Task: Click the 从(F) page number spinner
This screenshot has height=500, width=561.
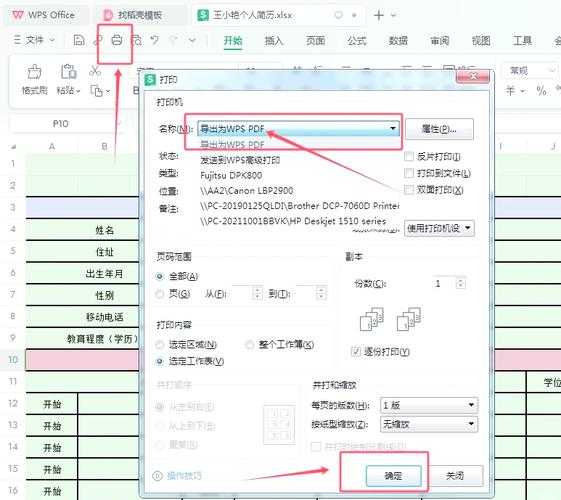Action: [257, 294]
